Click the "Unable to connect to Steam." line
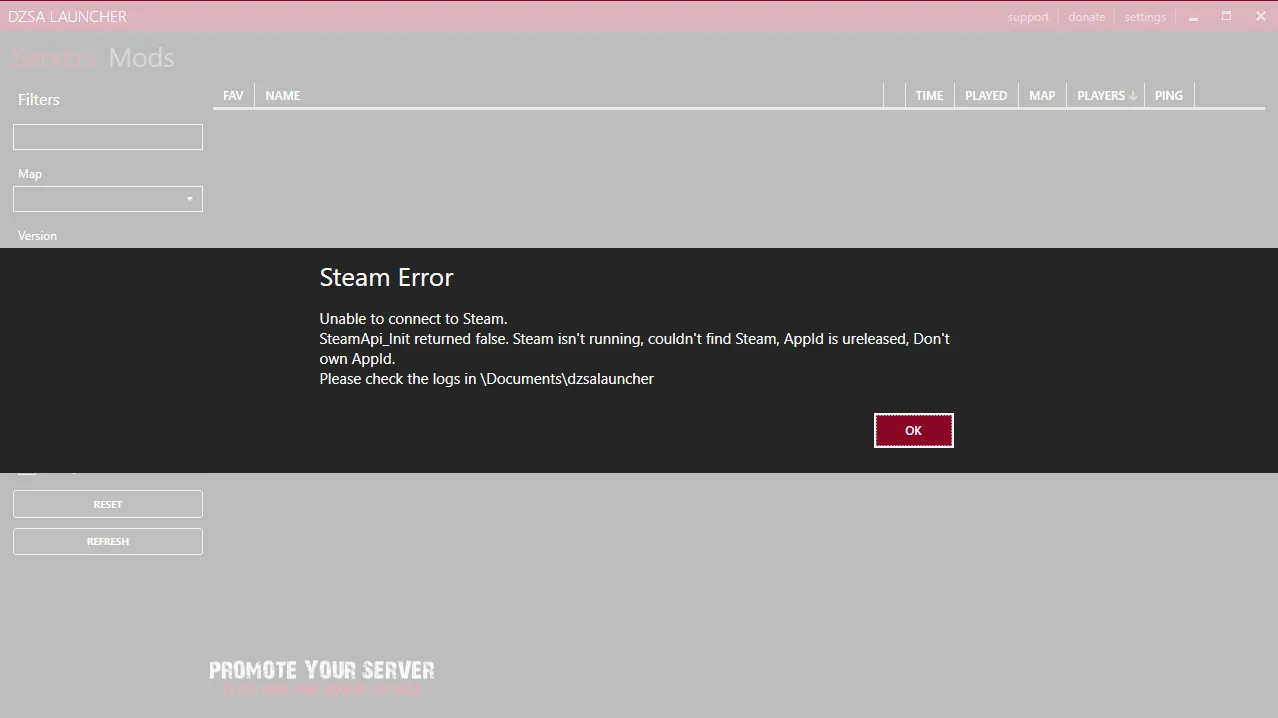Viewport: 1278px width, 718px height. tap(413, 319)
